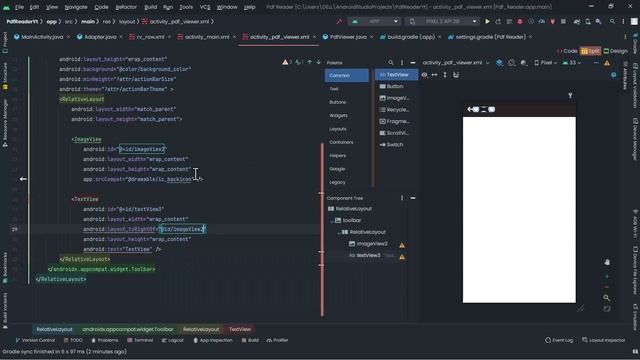This screenshot has width=640, height=360.
Task: Zoom in design preview with plus icon
Action: pyautogui.click(x=607, y=276)
